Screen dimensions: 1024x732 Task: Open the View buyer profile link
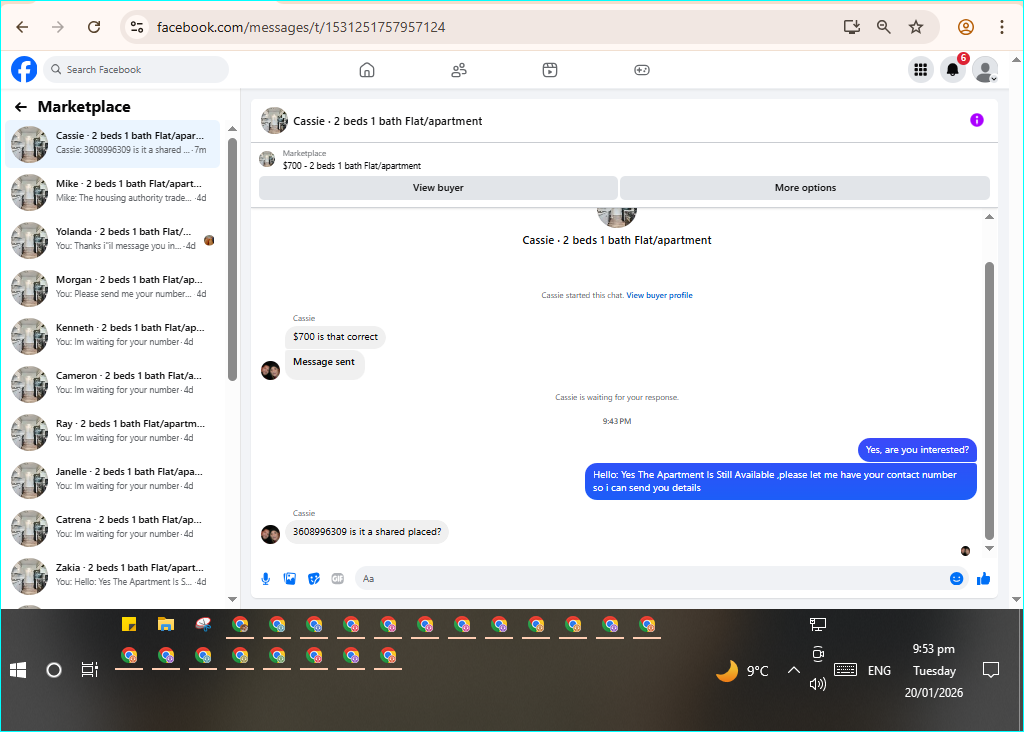659,295
